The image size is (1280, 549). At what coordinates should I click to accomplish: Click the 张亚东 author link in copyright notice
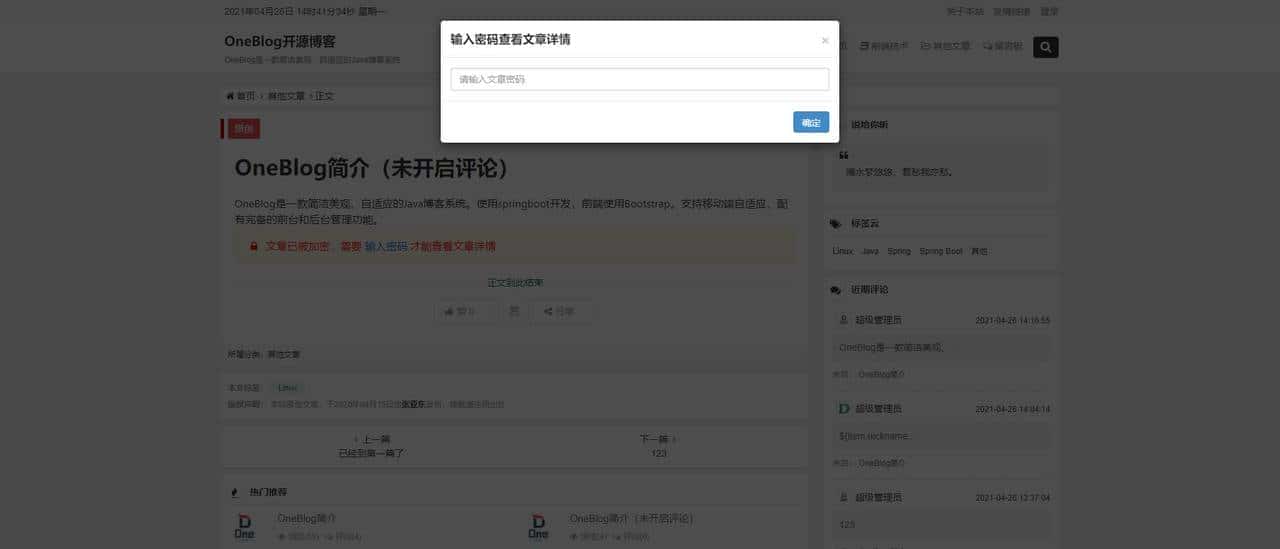(x=411, y=405)
